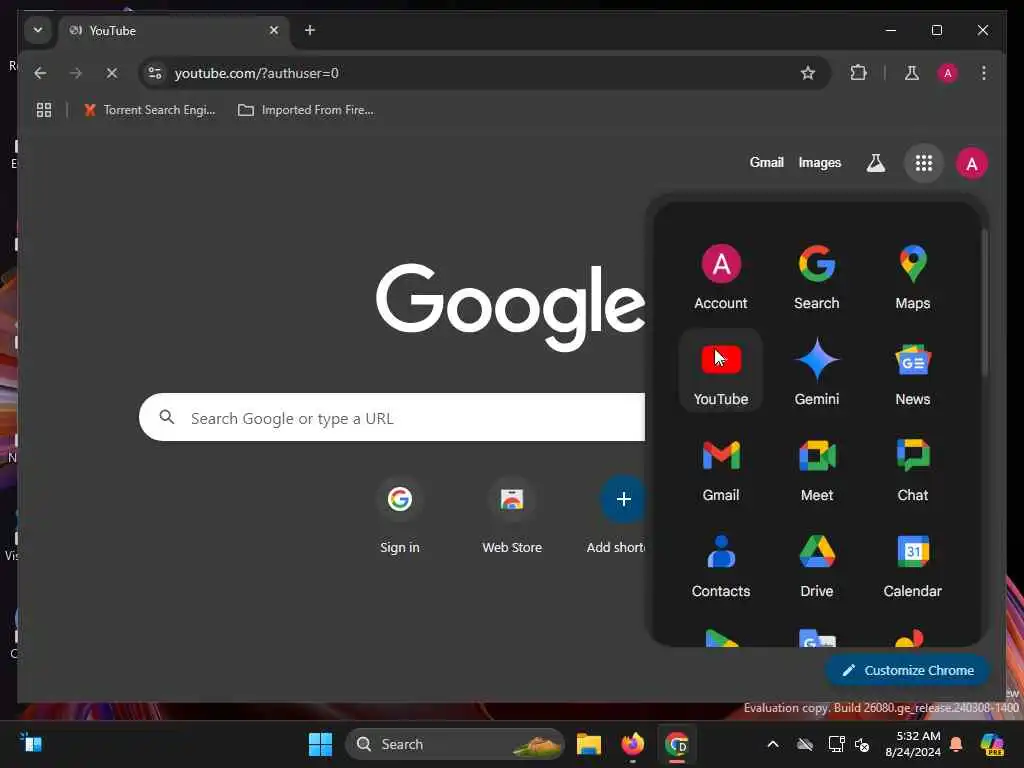The height and width of the screenshot is (768, 1024).
Task: Switch to the YouTube tab
Action: pyautogui.click(x=175, y=31)
